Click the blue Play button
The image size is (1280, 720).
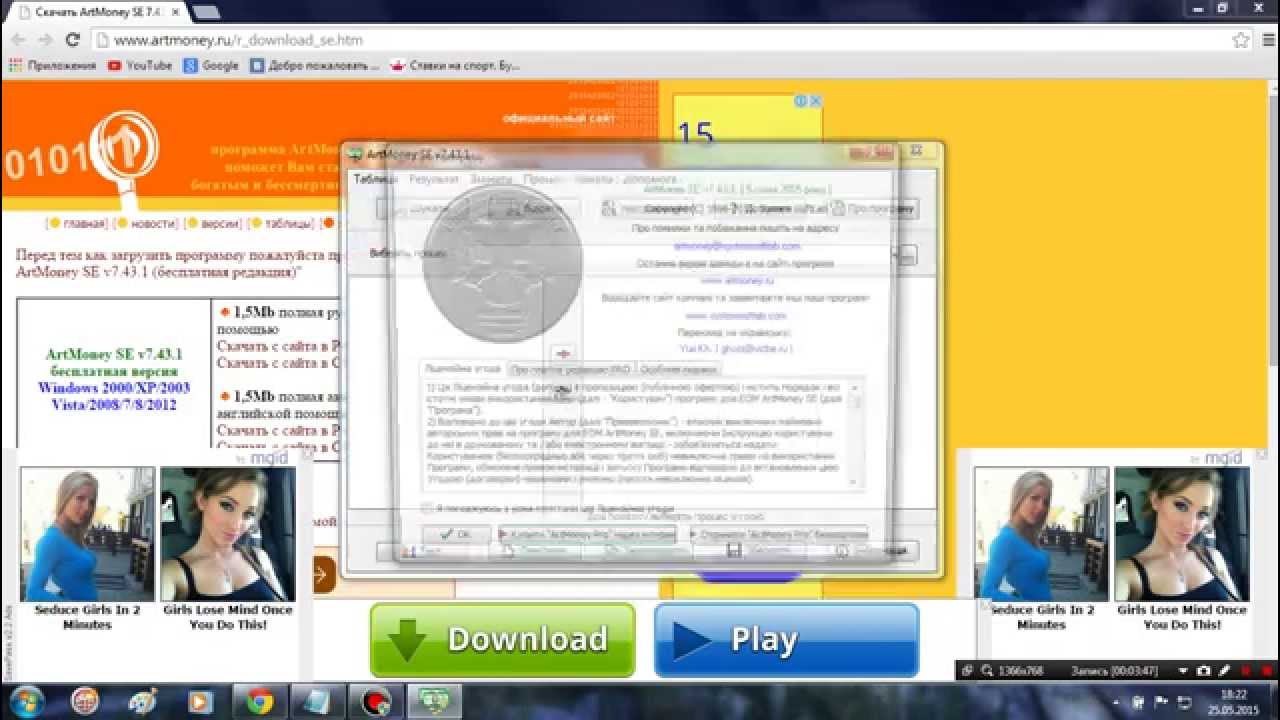click(x=786, y=640)
